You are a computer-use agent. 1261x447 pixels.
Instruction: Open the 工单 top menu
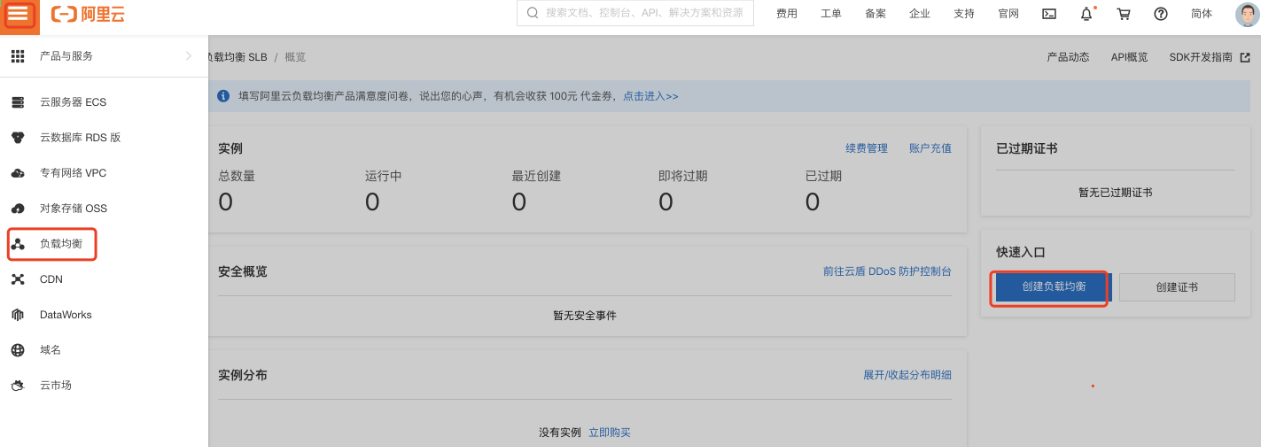pos(831,14)
